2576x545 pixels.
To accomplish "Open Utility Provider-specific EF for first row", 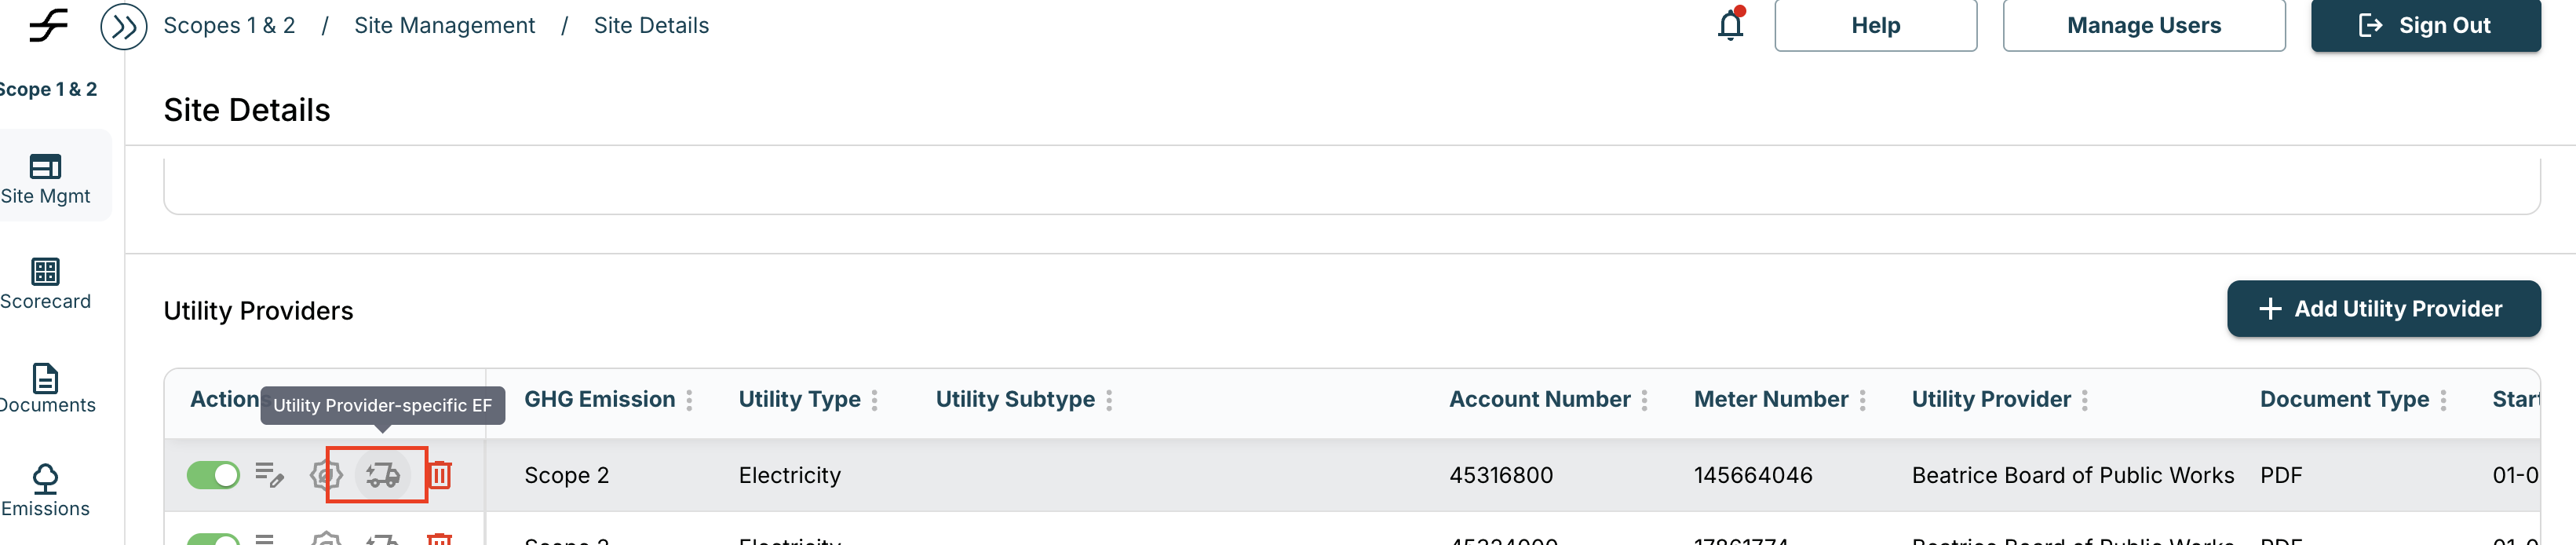I will click(382, 475).
